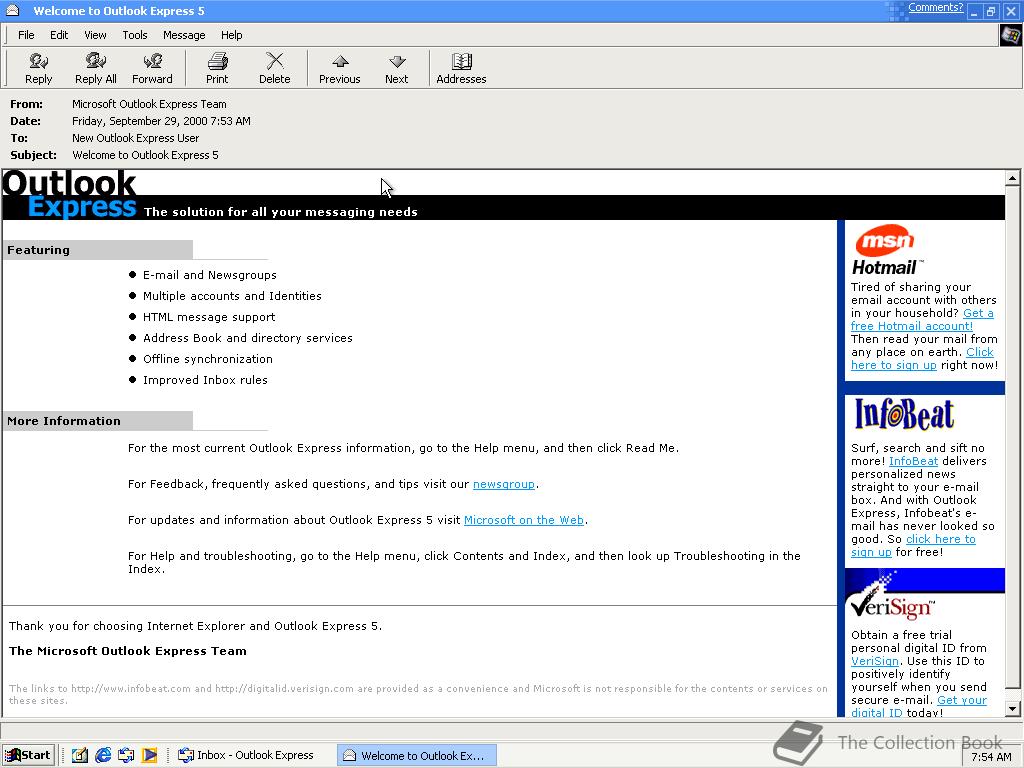Click the Offline synchronization bullet
The image size is (1024, 768).
click(208, 359)
